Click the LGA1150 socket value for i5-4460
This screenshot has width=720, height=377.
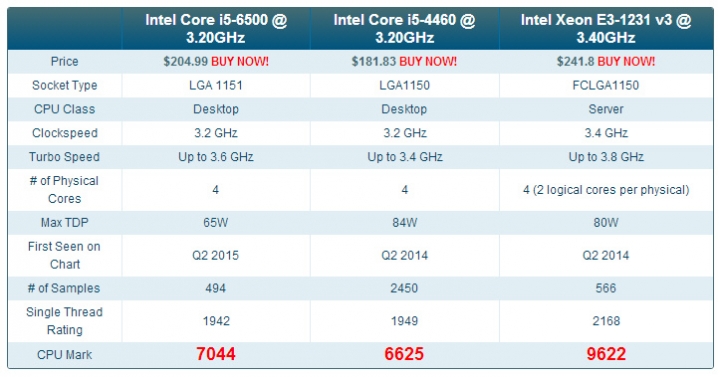(405, 85)
